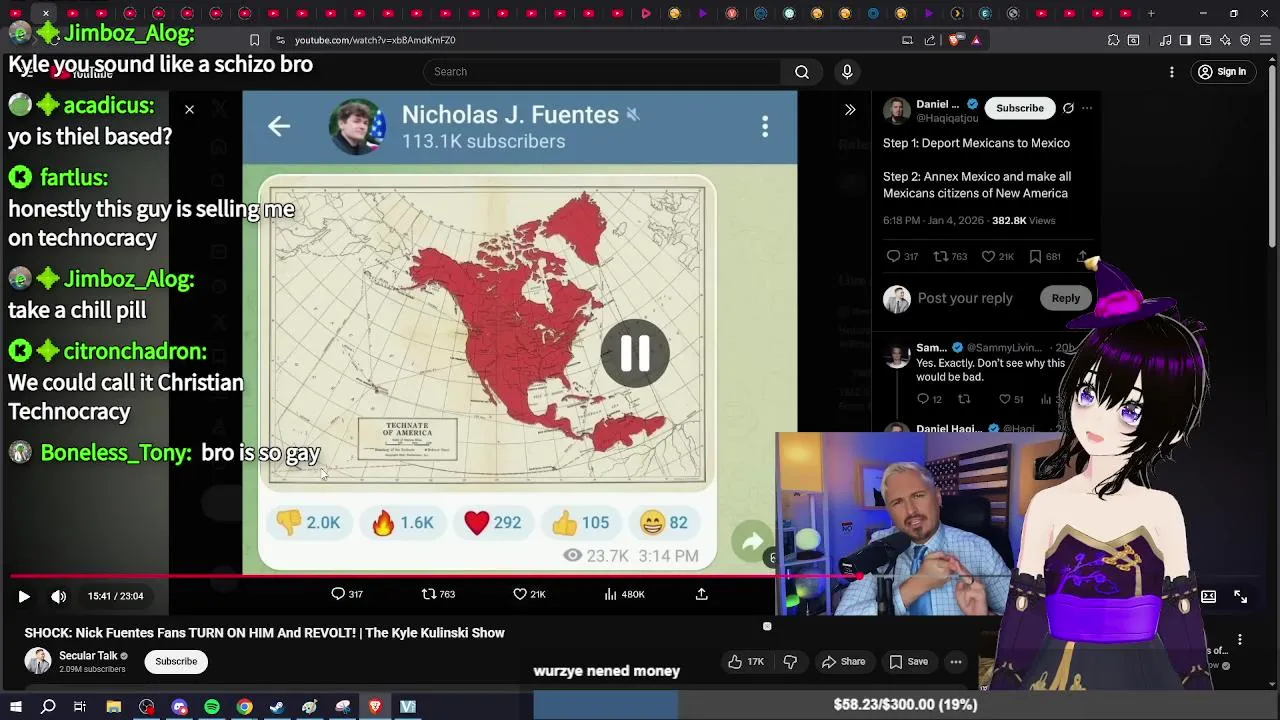Open Secular Talk channel avatar
The width and height of the screenshot is (1280, 720).
pos(38,661)
